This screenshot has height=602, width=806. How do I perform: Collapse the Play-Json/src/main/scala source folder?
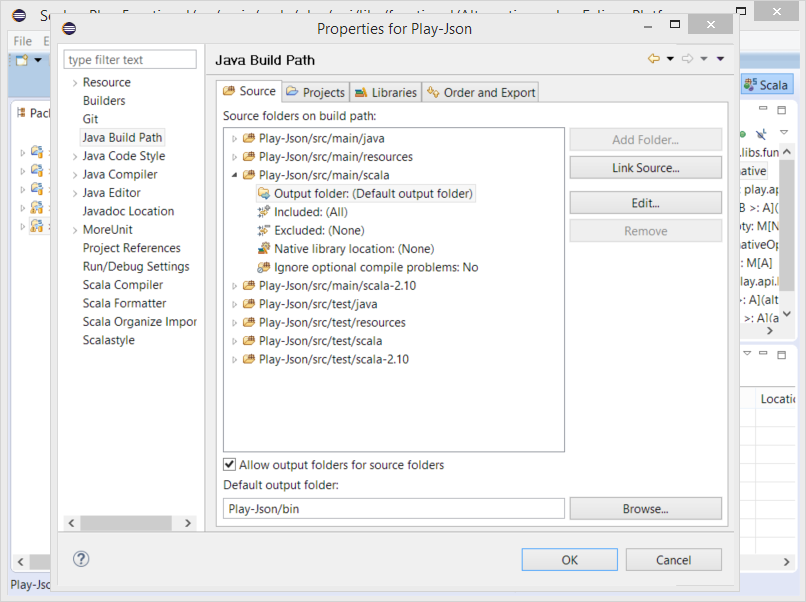[235, 175]
